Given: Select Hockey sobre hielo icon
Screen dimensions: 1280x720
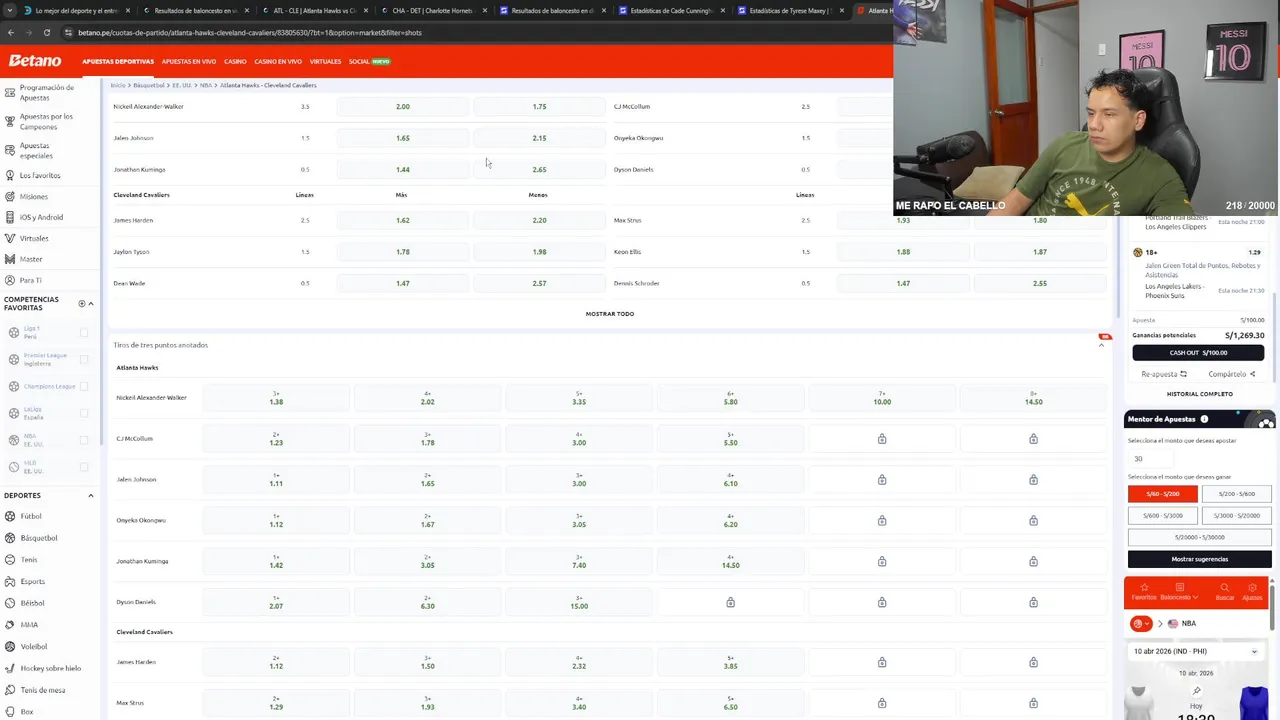Looking at the screenshot, I should point(9,668).
